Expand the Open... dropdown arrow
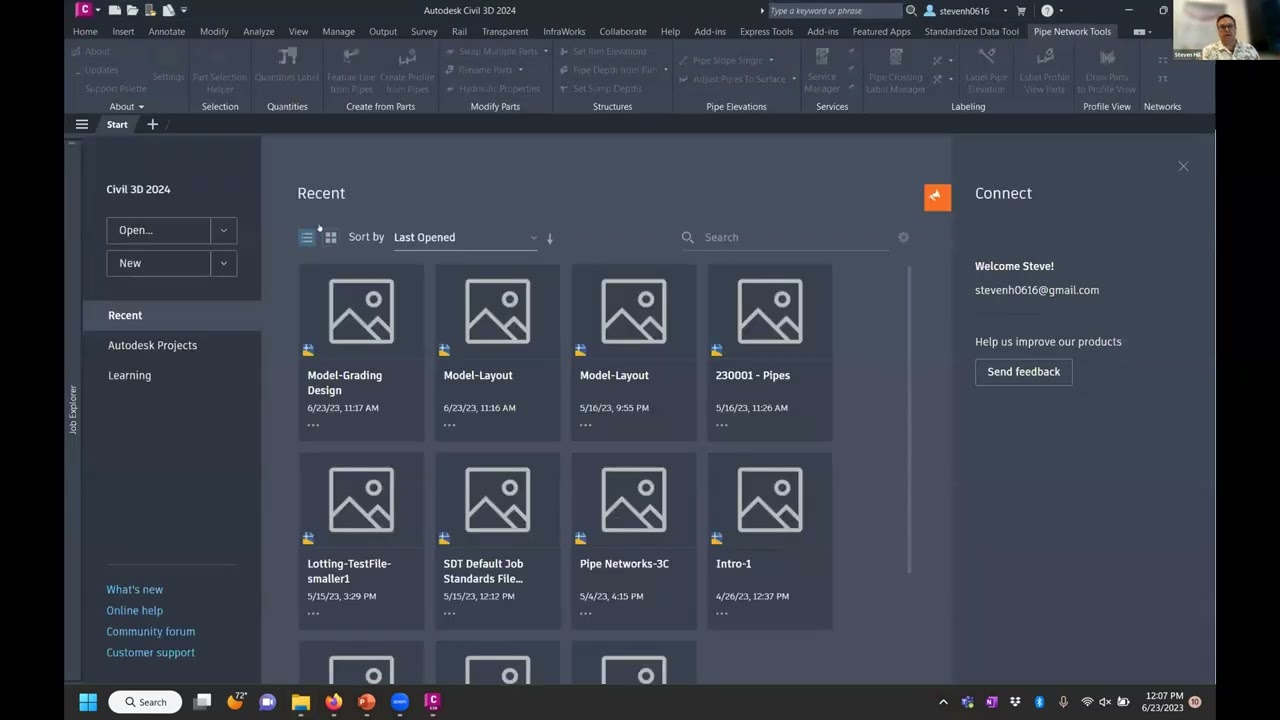Image resolution: width=1280 pixels, height=720 pixels. pyautogui.click(x=224, y=230)
